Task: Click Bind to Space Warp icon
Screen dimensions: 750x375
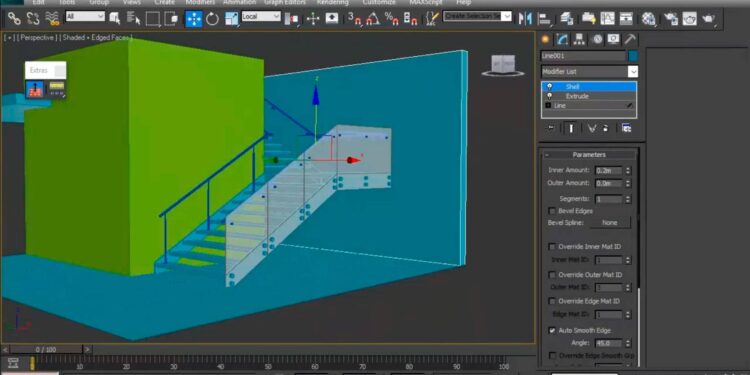Action: [x=52, y=18]
